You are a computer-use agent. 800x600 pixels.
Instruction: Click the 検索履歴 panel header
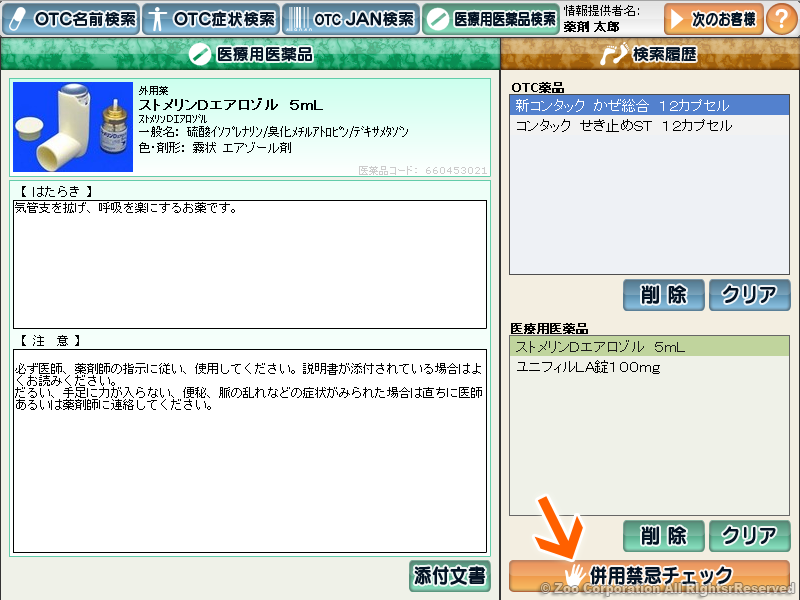tap(650, 54)
